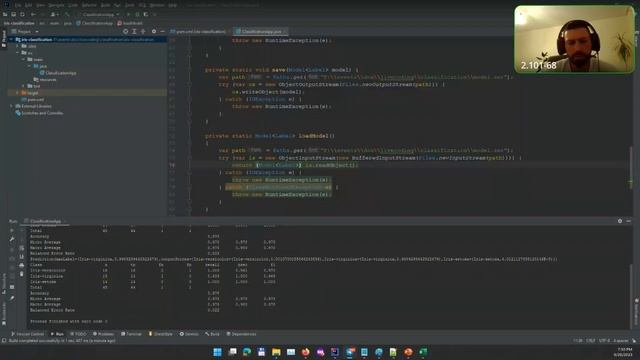This screenshot has height=360, width=640.
Task: Open the run configuration dropdown ClassificationApp
Action: pos(99,14)
